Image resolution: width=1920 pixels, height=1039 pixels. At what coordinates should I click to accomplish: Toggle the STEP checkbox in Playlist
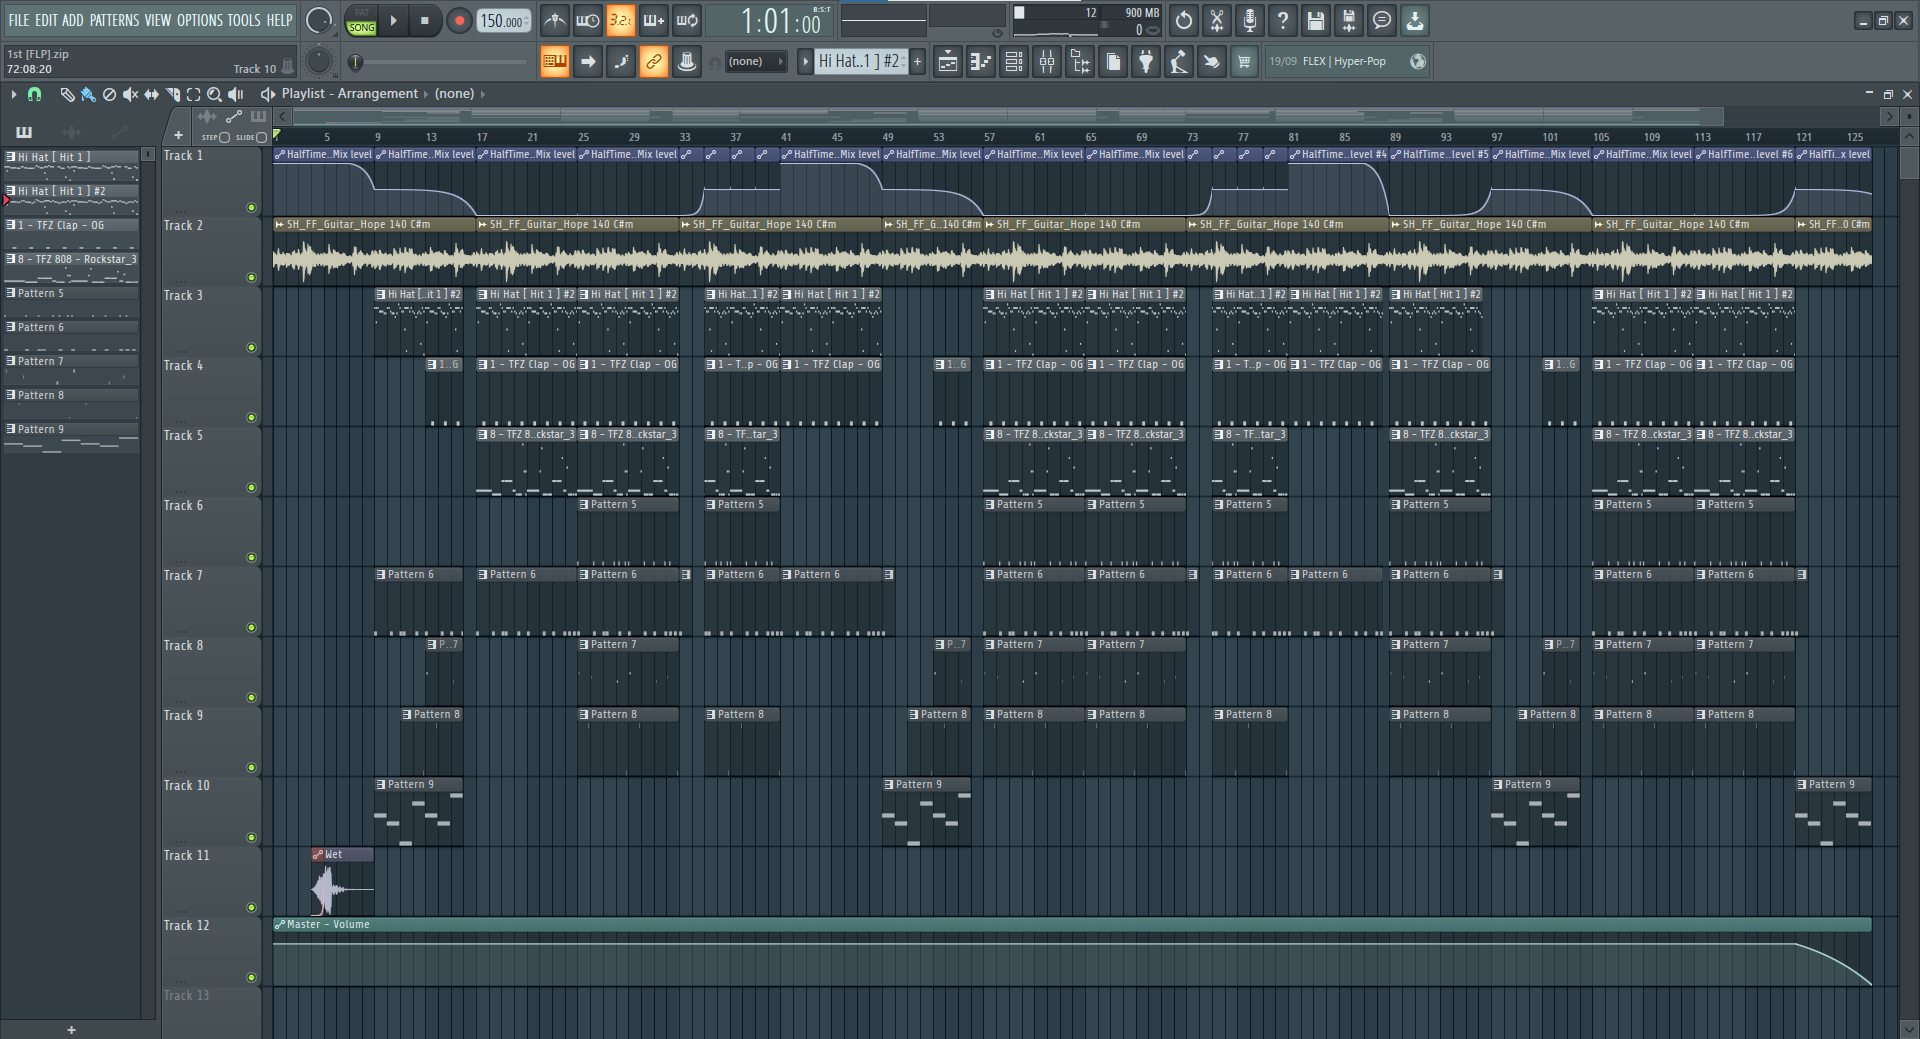pos(224,137)
